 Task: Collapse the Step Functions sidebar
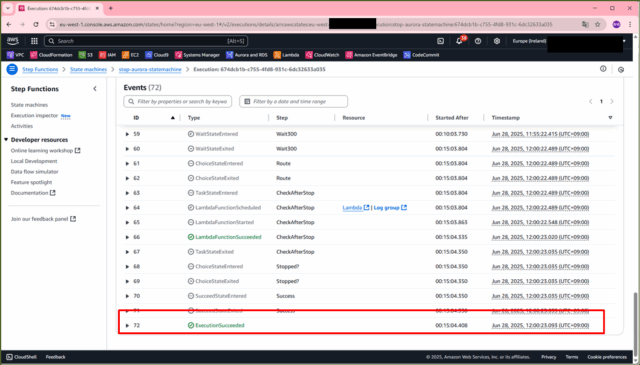[95, 89]
